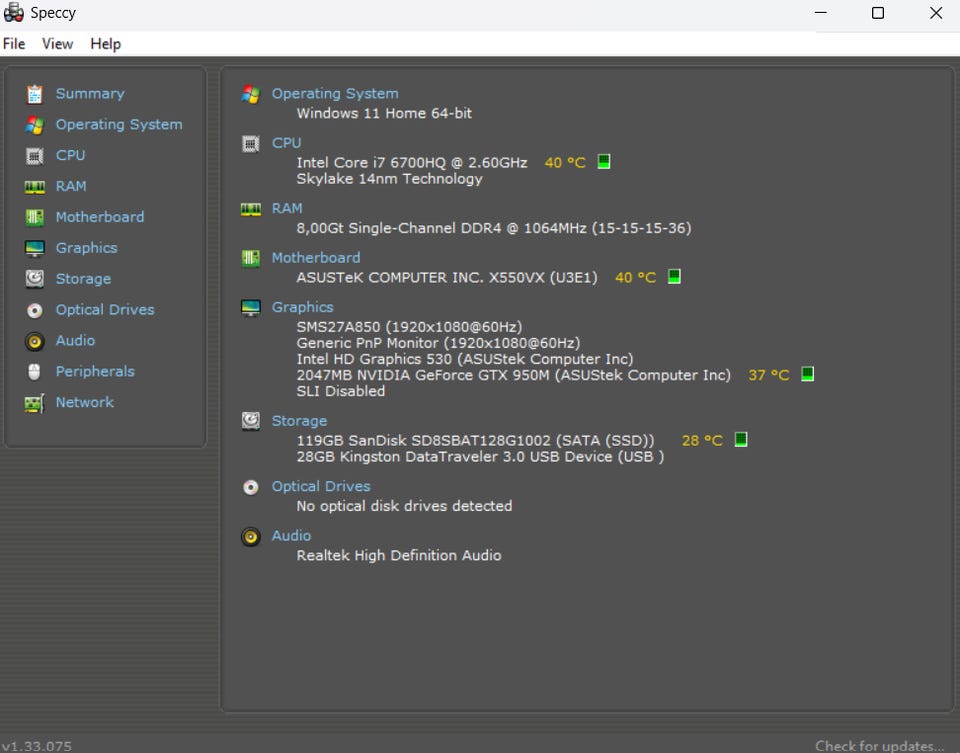Click the '8,00Gt Single-Channel DDR4' RAM line
Image resolution: width=960 pixels, height=753 pixels.
[x=494, y=228]
